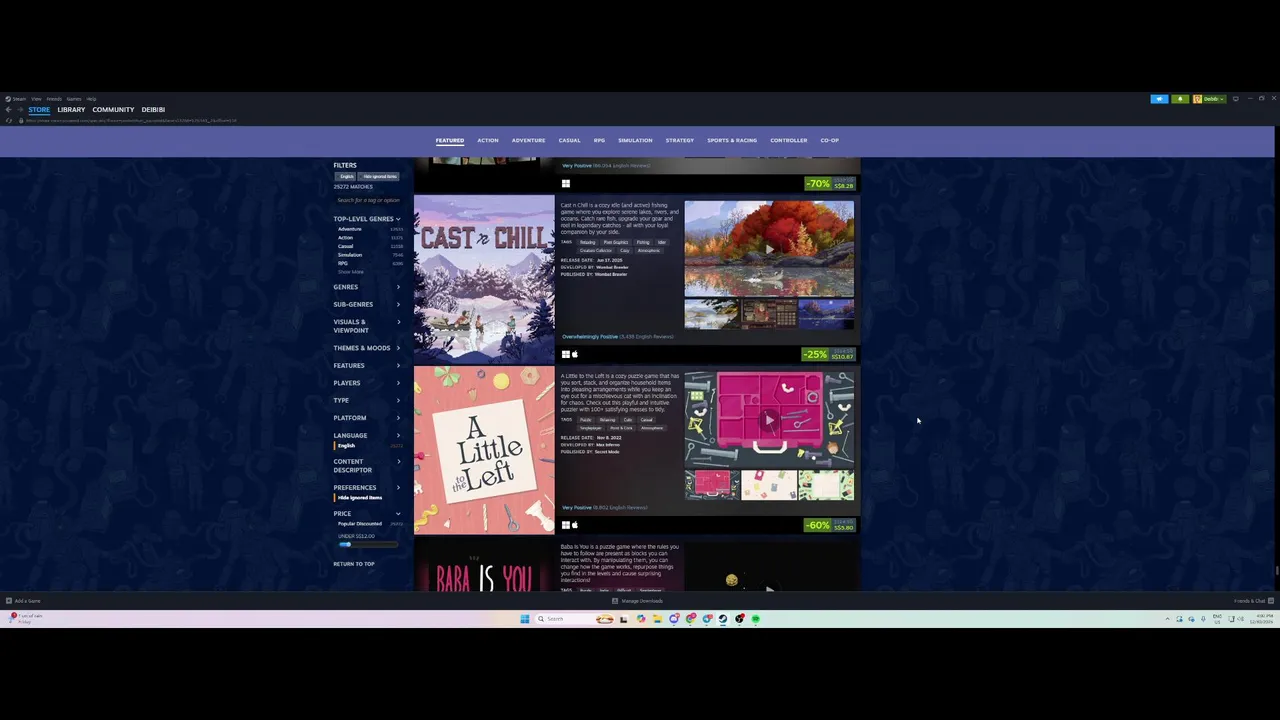Click the search for a tag field
1280x720 pixels.
[368, 200]
